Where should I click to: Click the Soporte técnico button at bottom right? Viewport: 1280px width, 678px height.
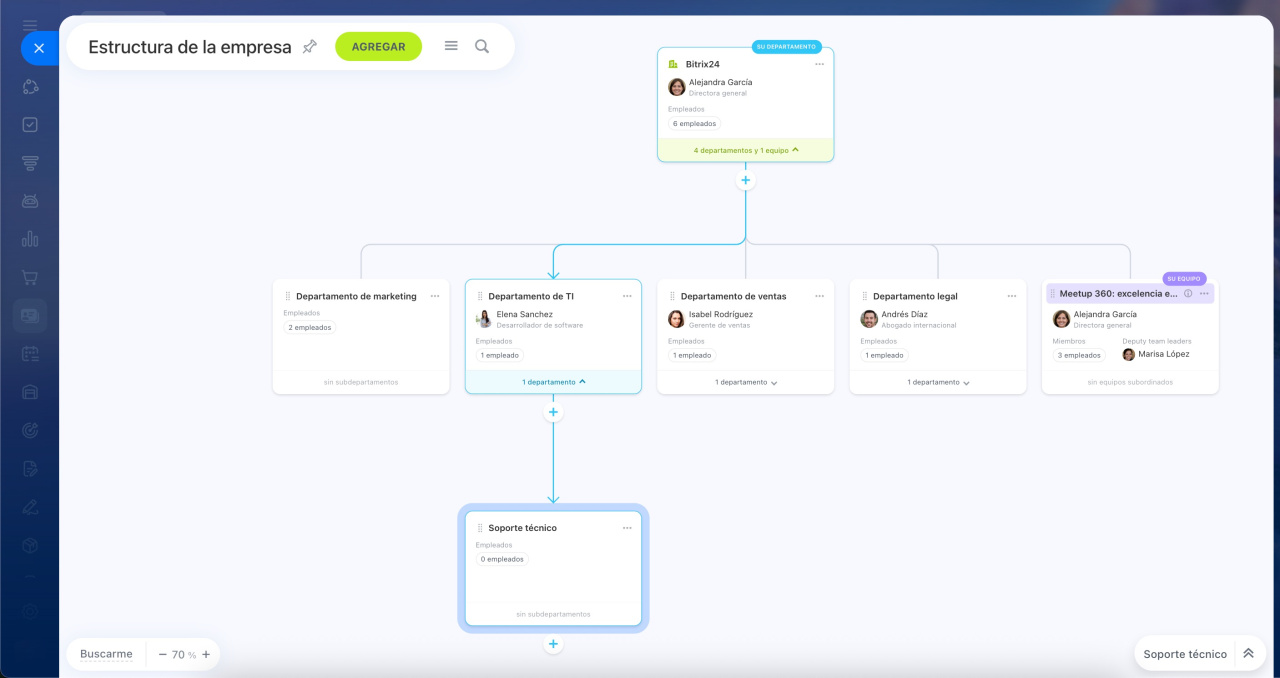[1185, 654]
